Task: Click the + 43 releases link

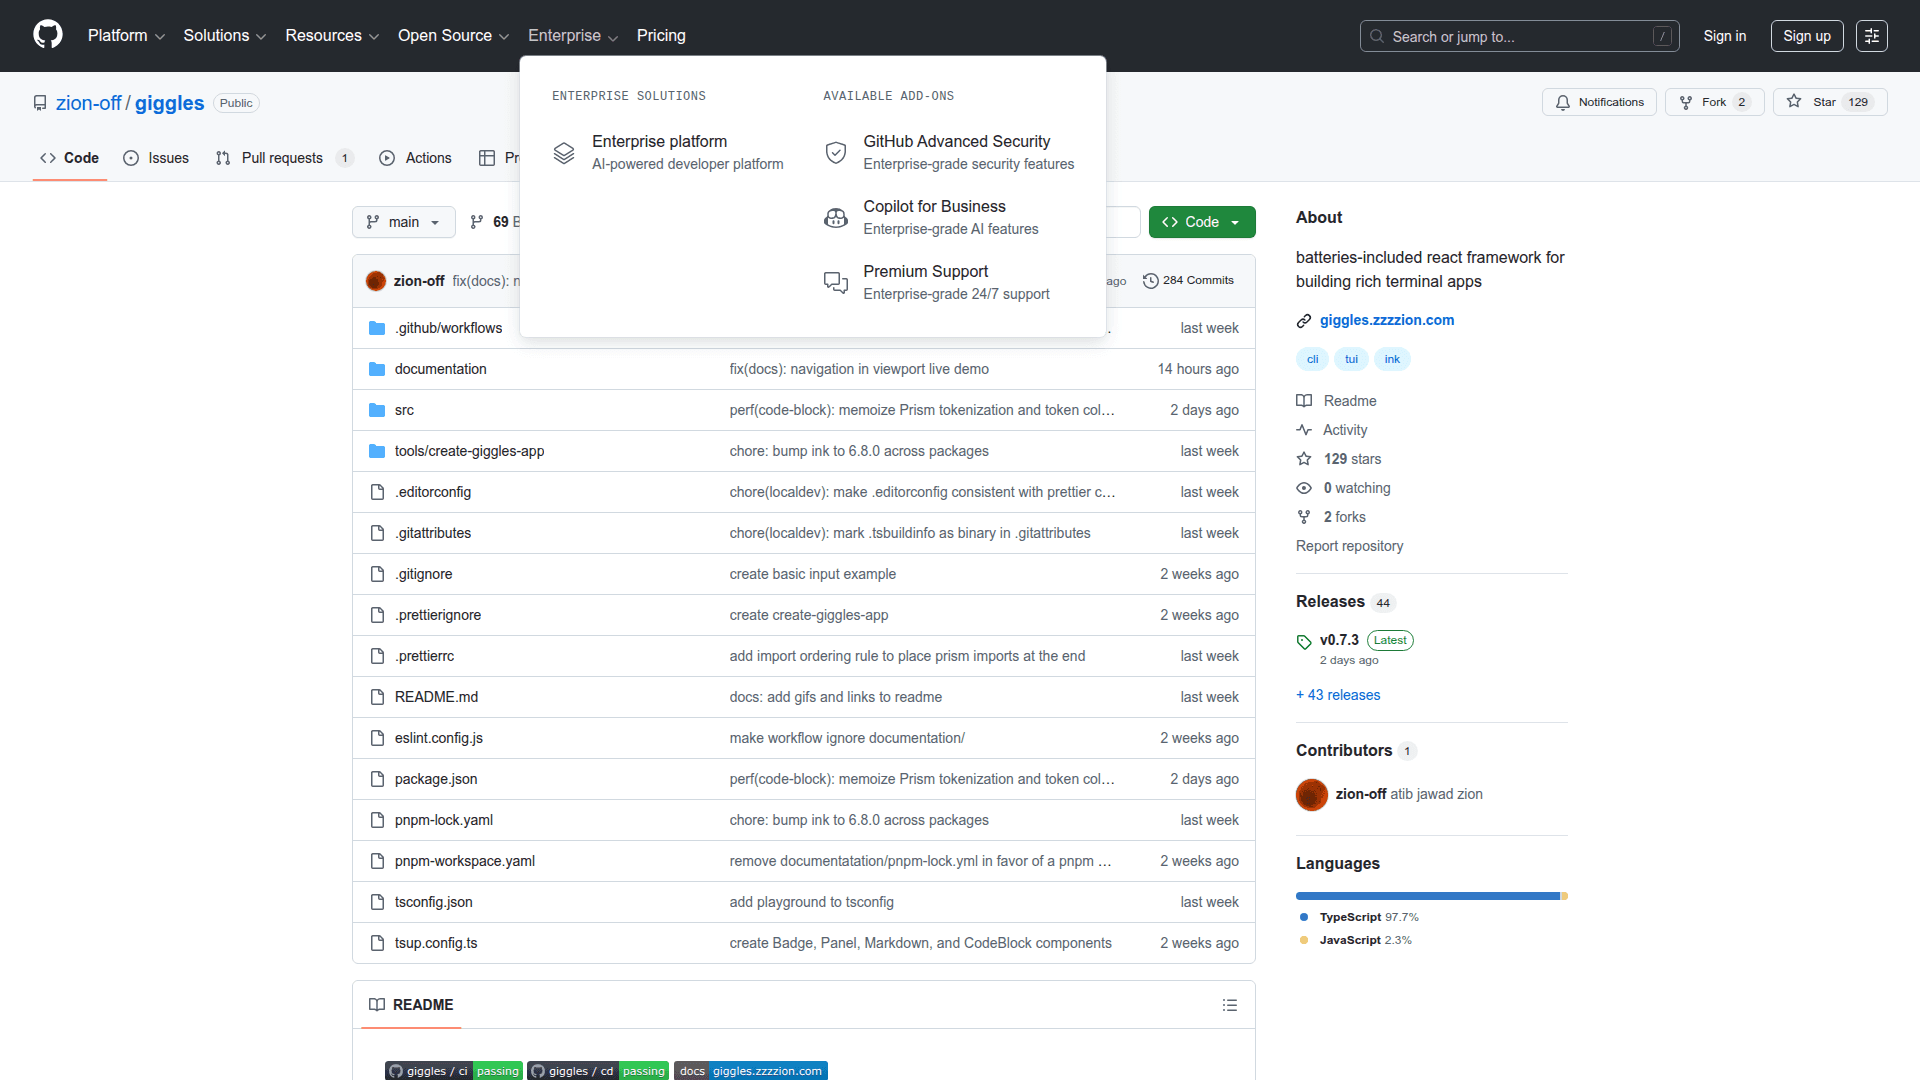Action: click(1338, 695)
